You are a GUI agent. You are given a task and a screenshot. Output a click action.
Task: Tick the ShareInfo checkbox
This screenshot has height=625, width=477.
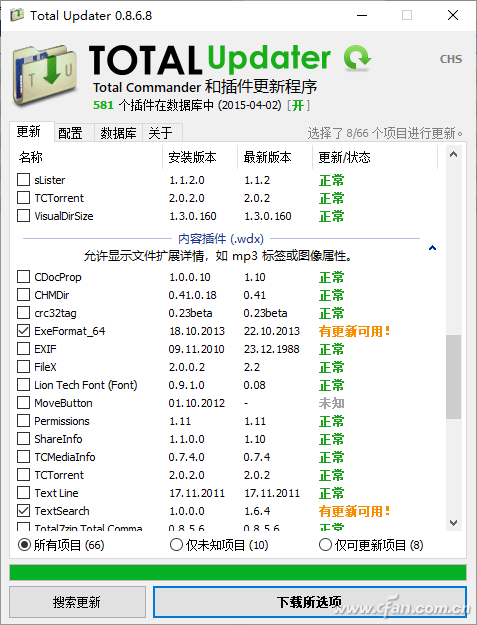24,438
